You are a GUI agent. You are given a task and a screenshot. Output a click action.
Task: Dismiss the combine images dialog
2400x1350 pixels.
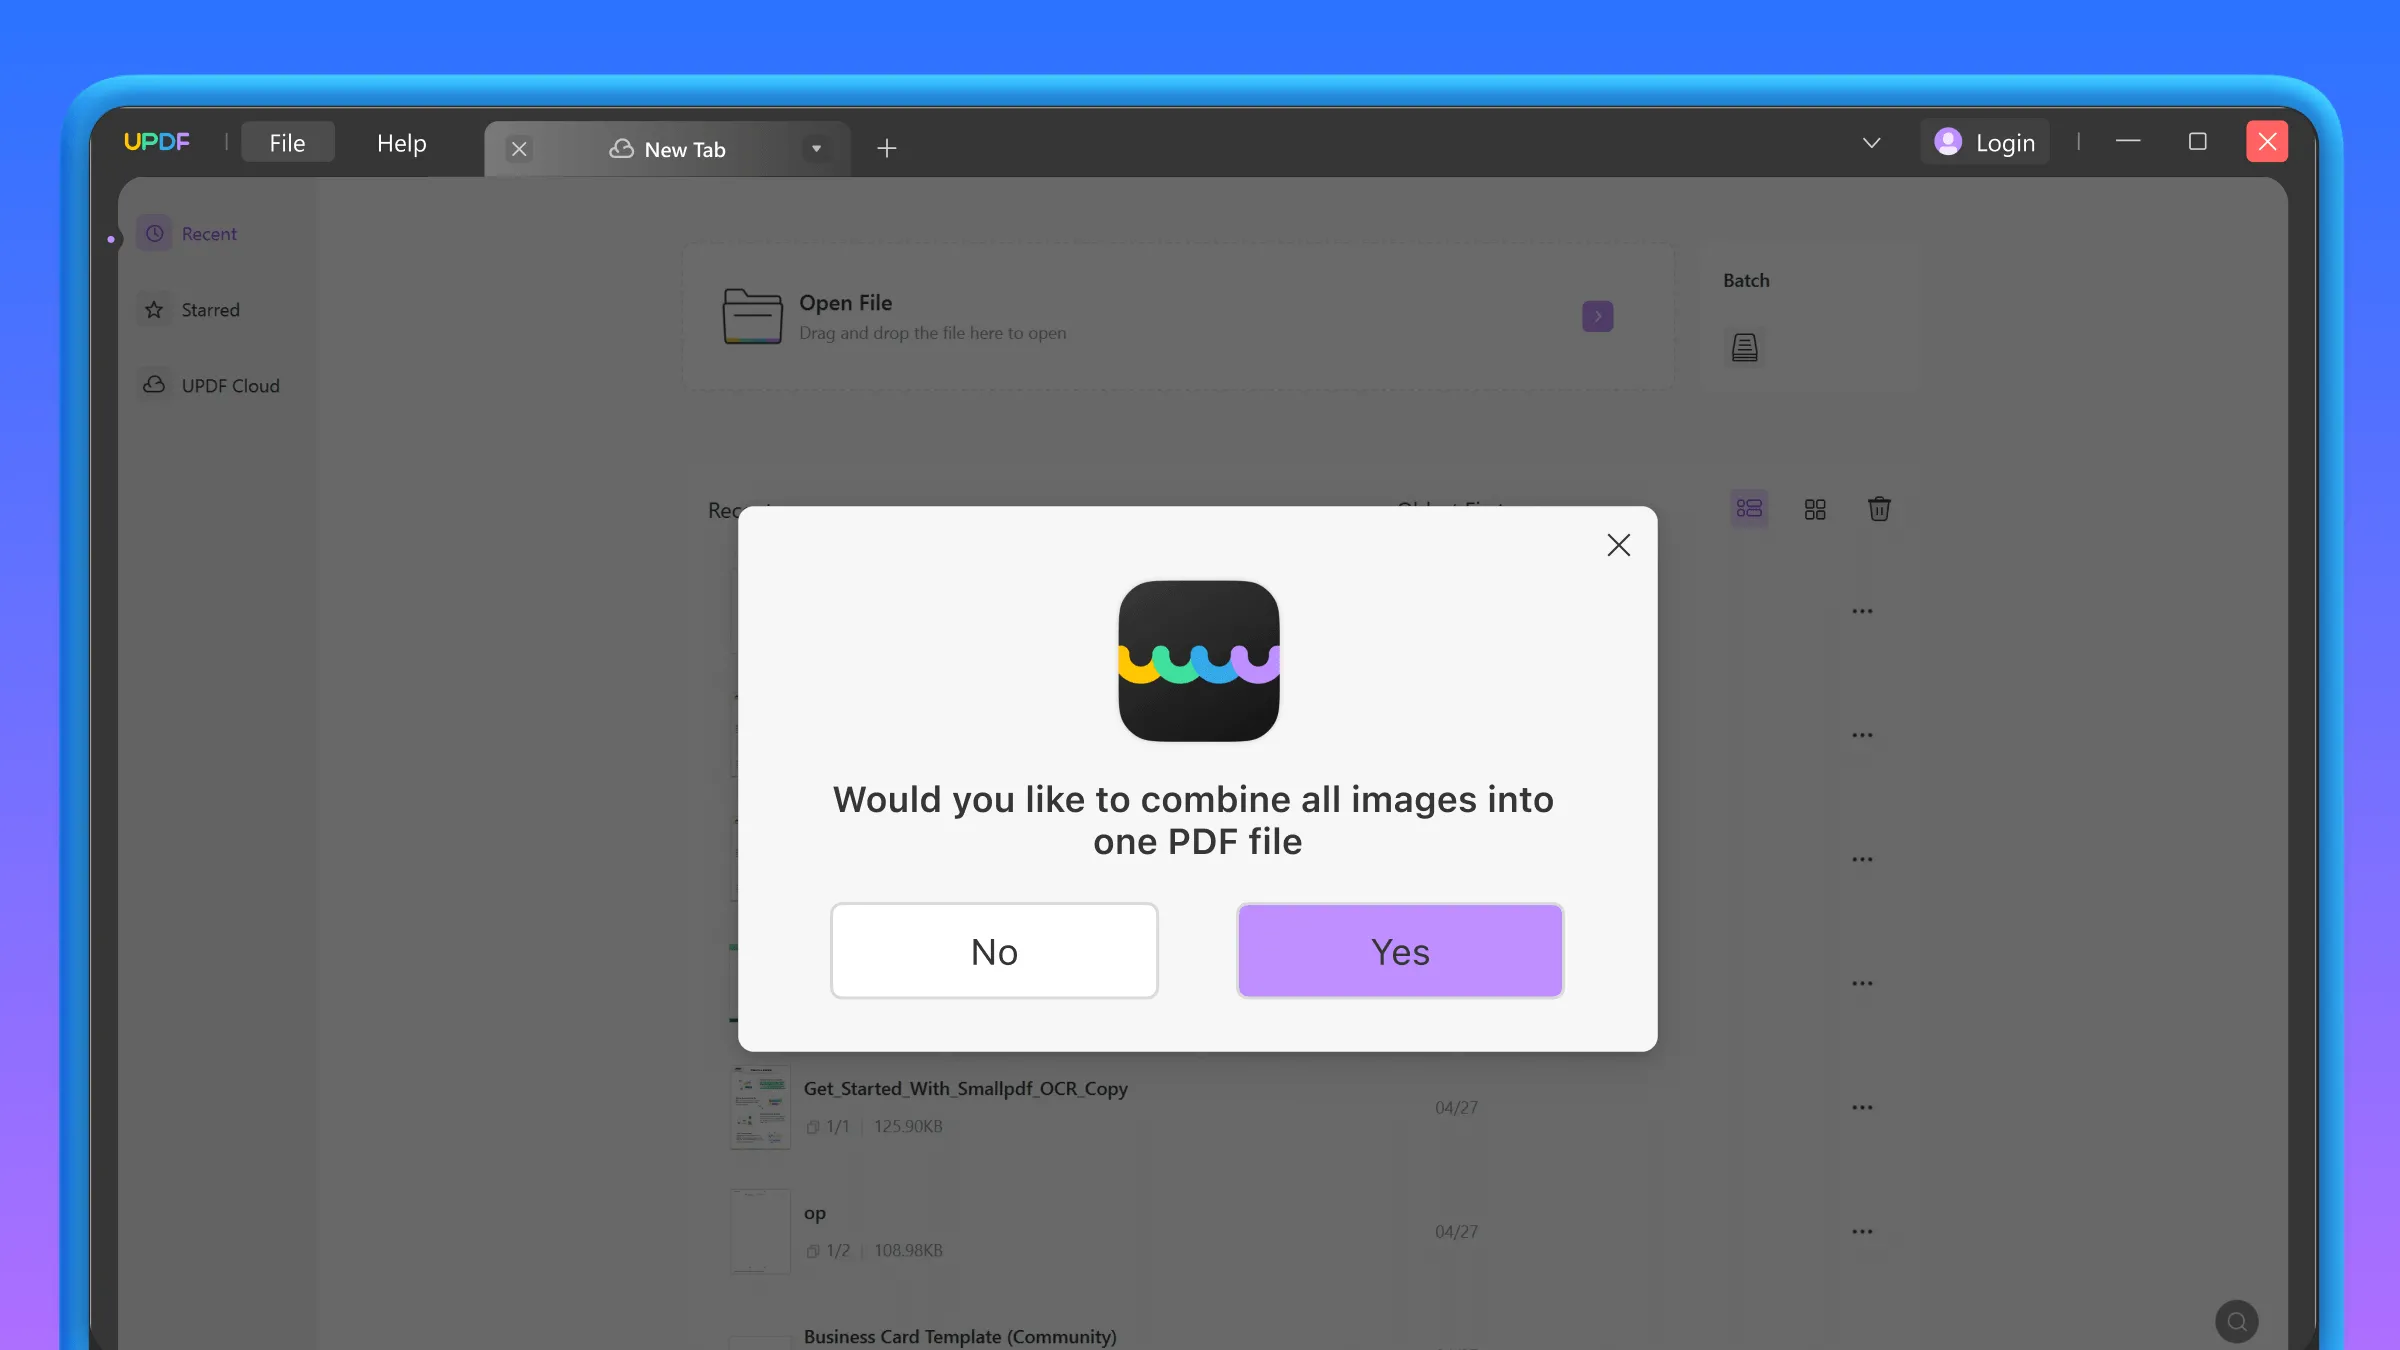click(x=1618, y=545)
